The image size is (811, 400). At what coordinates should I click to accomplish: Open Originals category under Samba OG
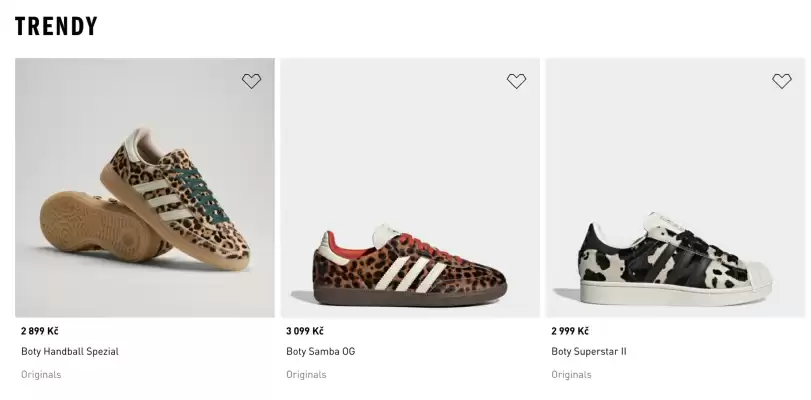(x=306, y=375)
